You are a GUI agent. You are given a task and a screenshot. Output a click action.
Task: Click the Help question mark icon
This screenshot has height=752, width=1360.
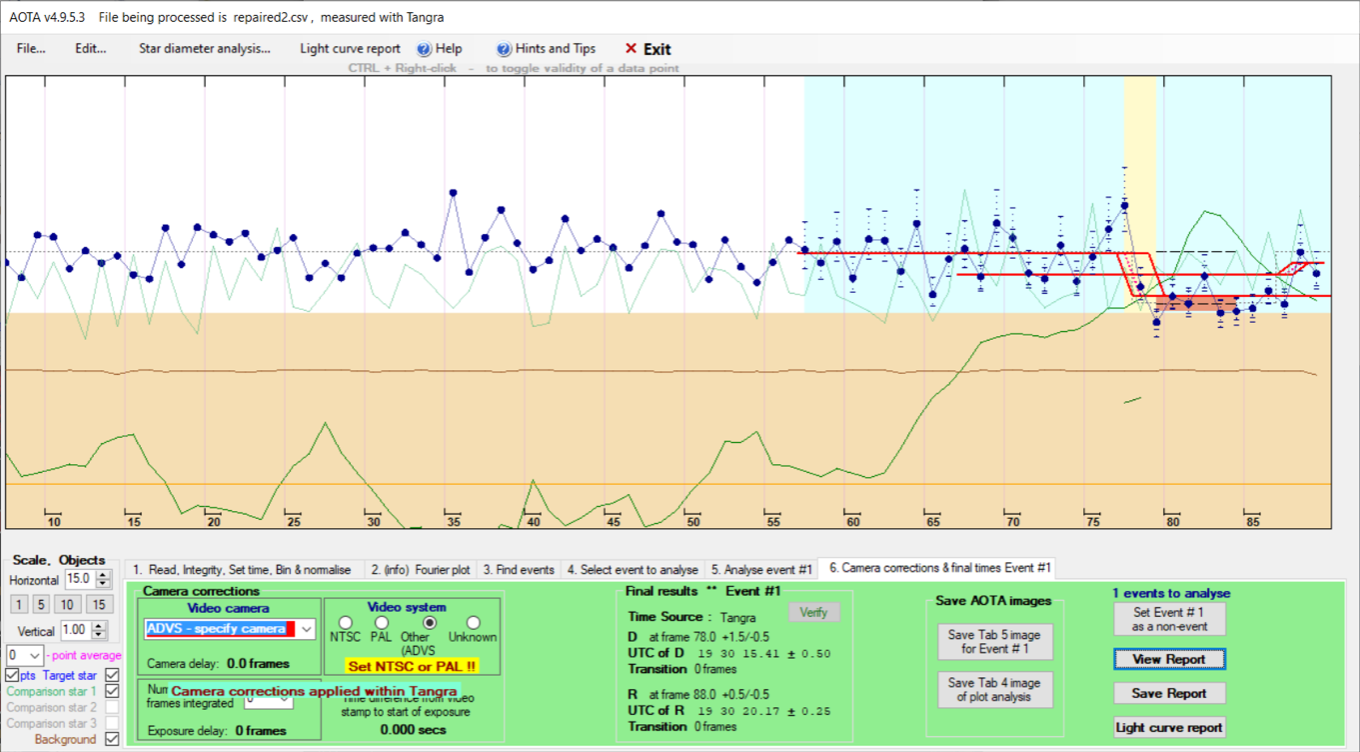424,49
